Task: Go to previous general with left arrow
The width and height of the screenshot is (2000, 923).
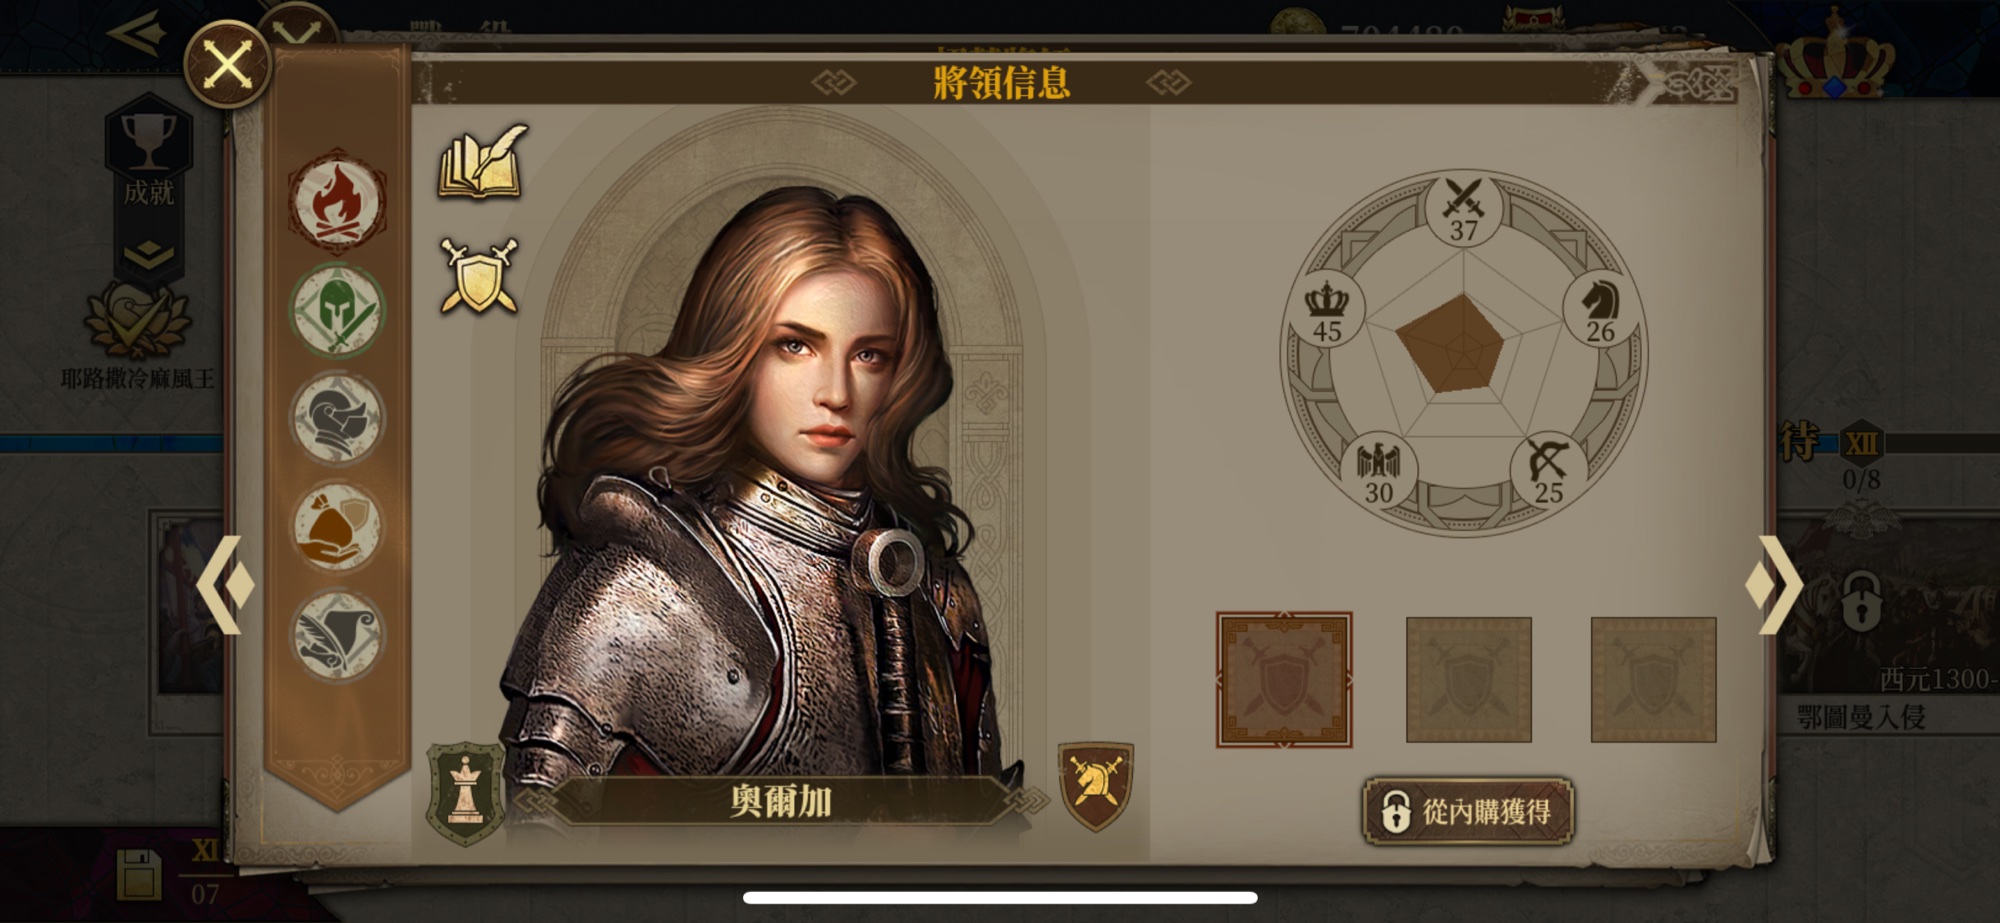Action: pos(224,585)
